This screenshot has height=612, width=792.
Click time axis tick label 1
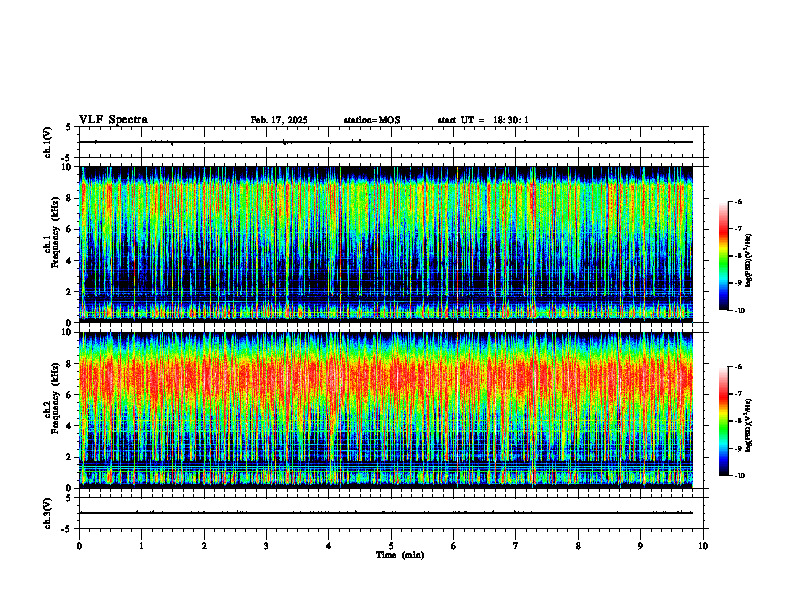pos(141,546)
